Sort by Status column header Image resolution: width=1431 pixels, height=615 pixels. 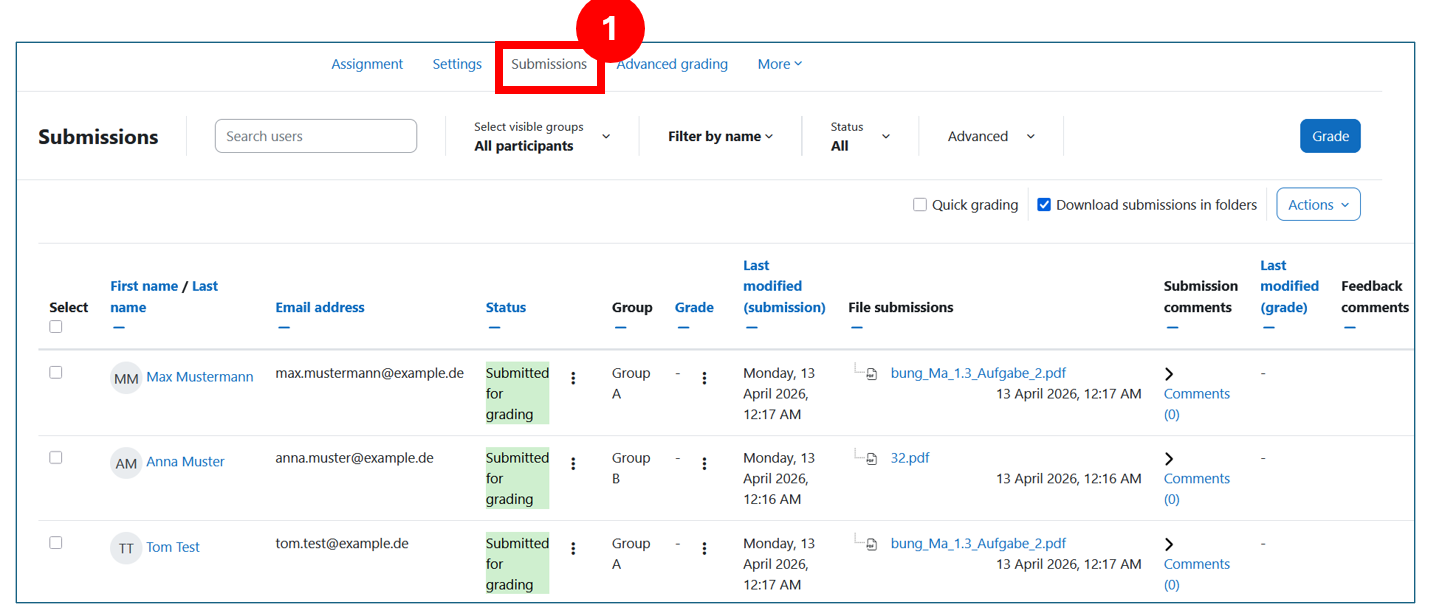tap(506, 307)
